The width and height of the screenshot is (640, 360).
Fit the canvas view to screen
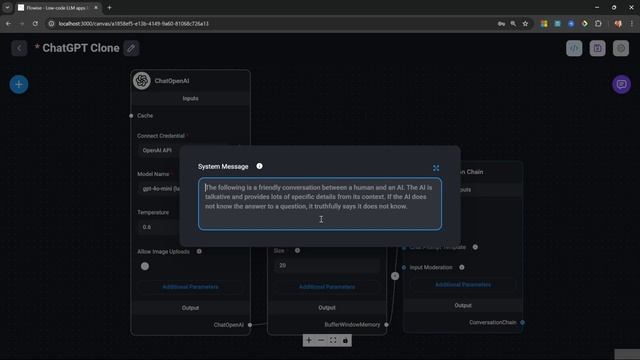click(x=333, y=340)
